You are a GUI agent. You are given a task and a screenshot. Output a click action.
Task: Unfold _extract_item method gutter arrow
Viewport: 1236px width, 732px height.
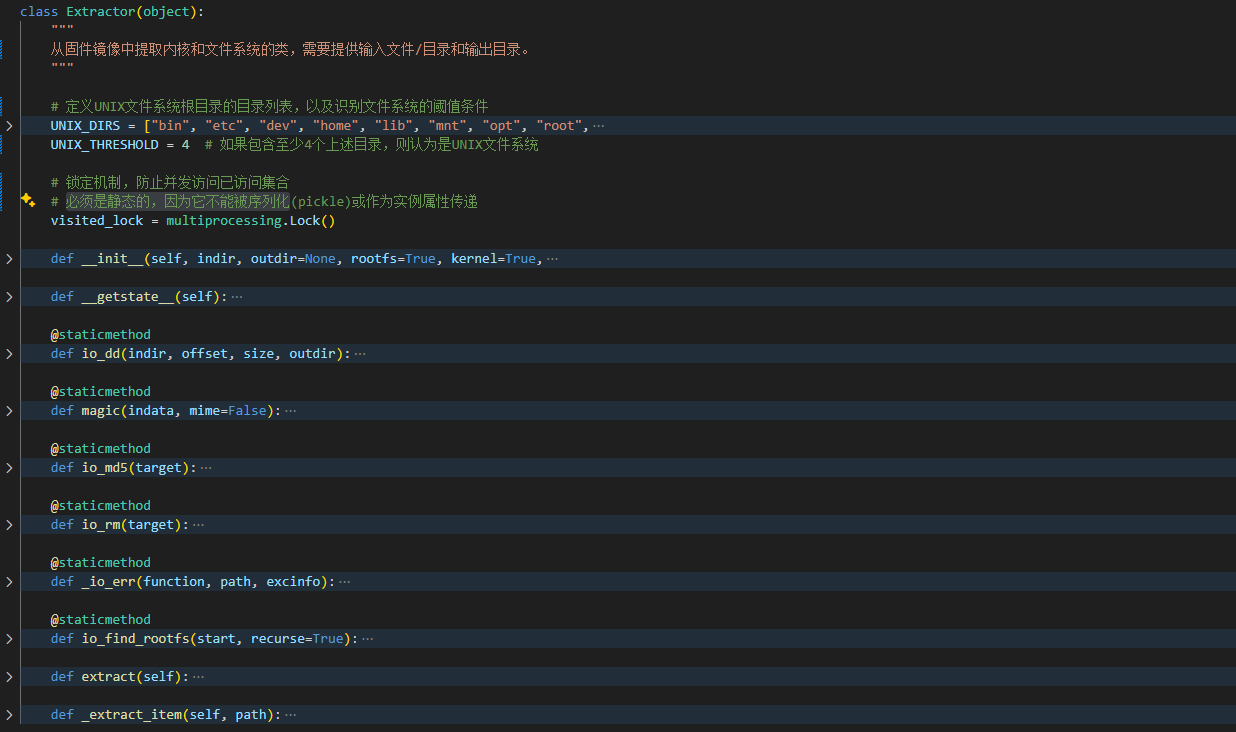pos(9,715)
